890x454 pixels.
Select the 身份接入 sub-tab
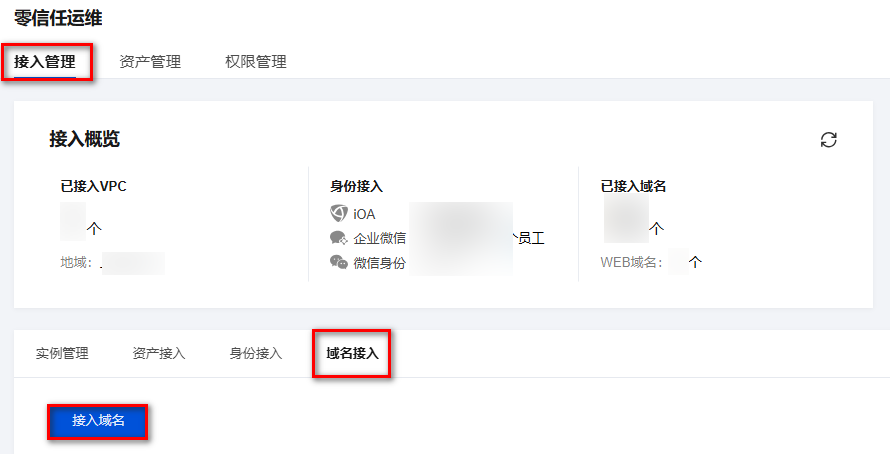255,354
